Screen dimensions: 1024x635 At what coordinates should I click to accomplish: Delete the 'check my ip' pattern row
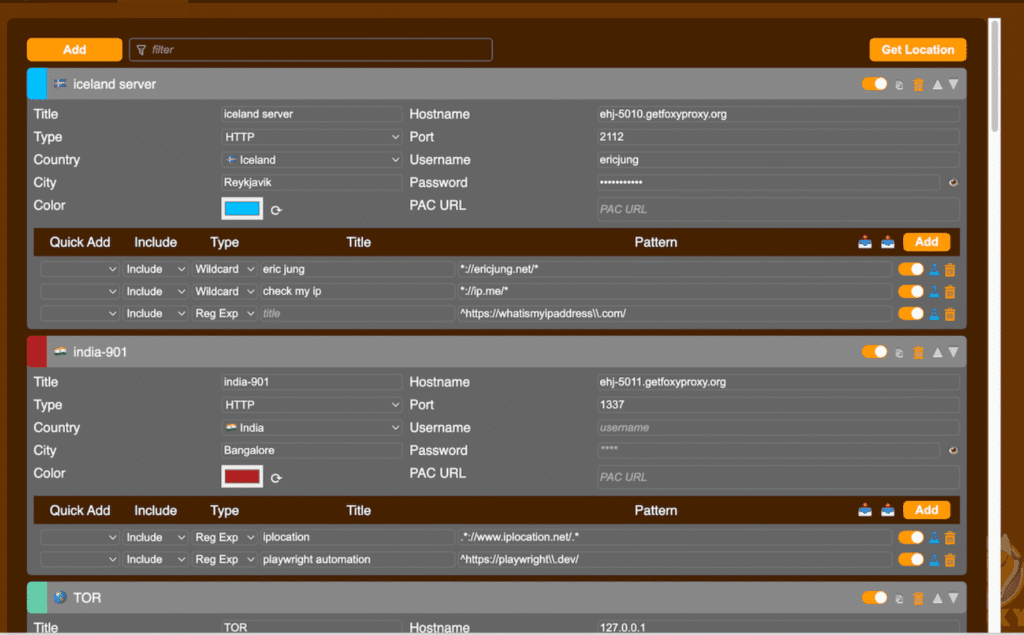(950, 292)
